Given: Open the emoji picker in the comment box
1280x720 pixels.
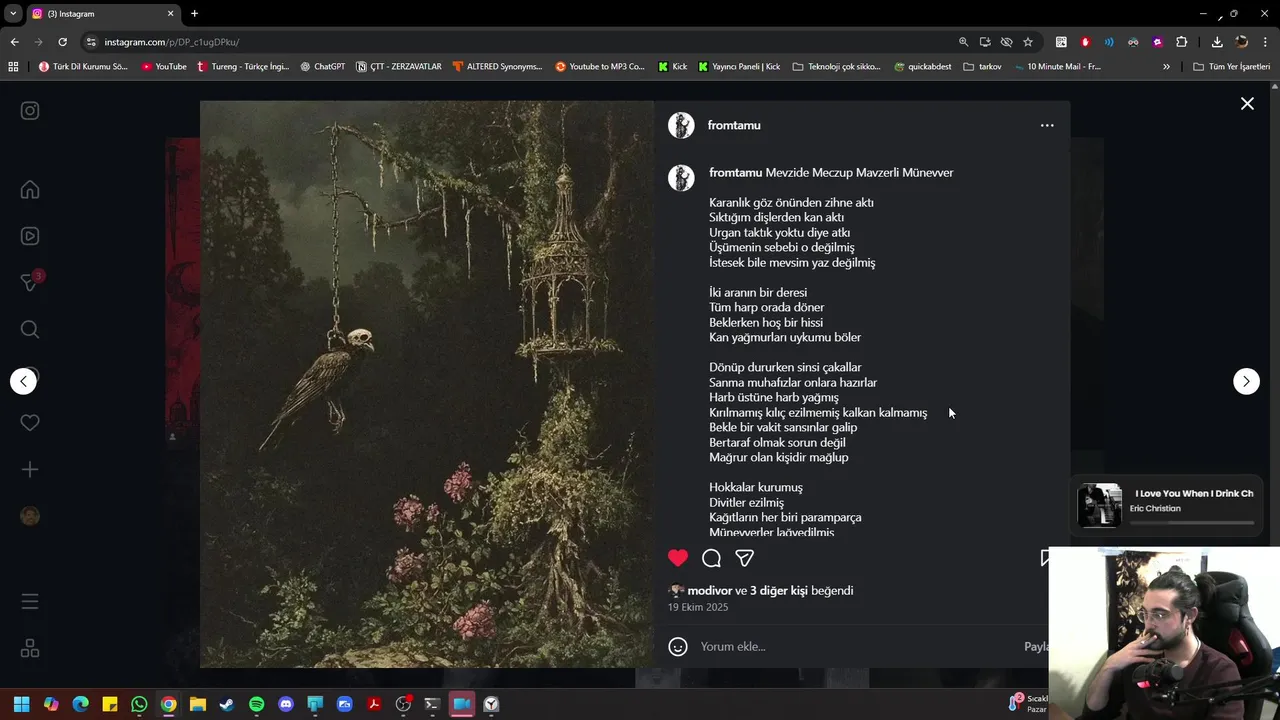Looking at the screenshot, I should click(678, 646).
